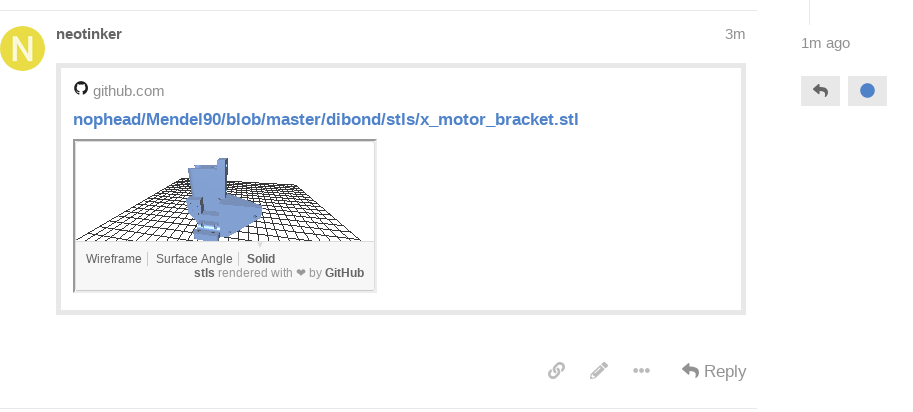The width and height of the screenshot is (913, 412).
Task: Click the 3m post timestamp
Action: tap(735, 34)
